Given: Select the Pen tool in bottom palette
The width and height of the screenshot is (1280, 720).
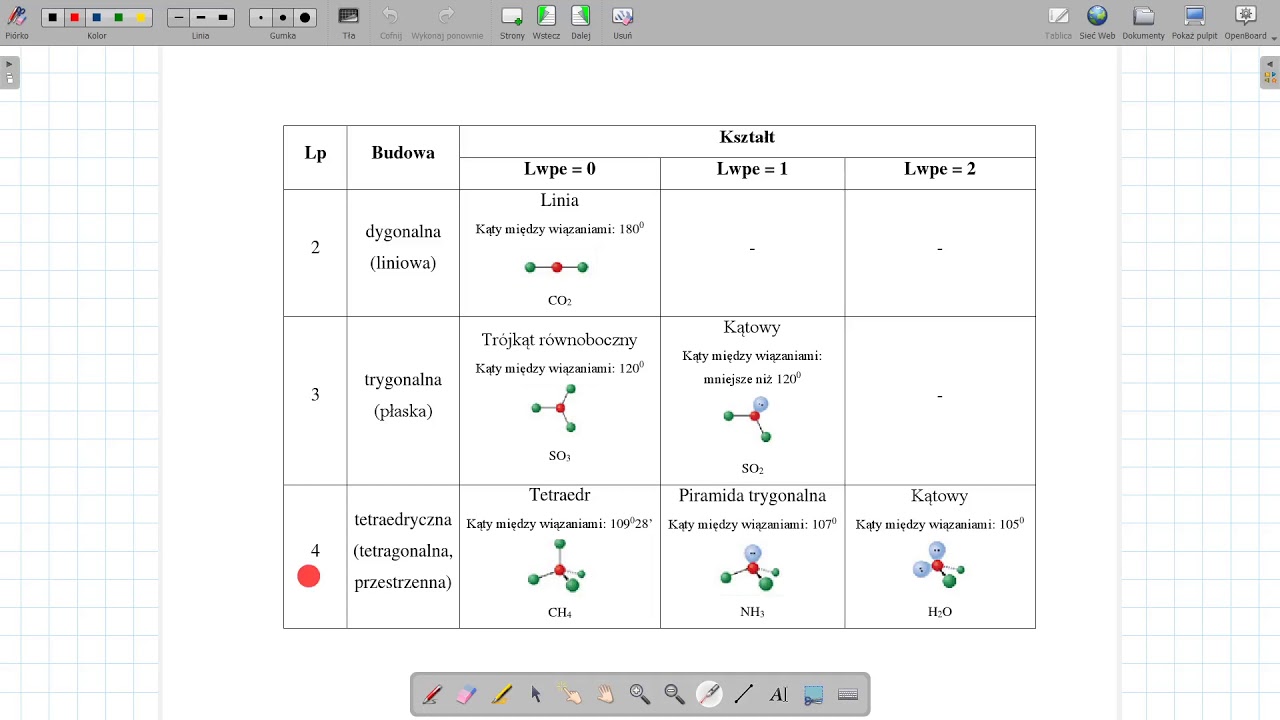Looking at the screenshot, I should click(x=432, y=694).
